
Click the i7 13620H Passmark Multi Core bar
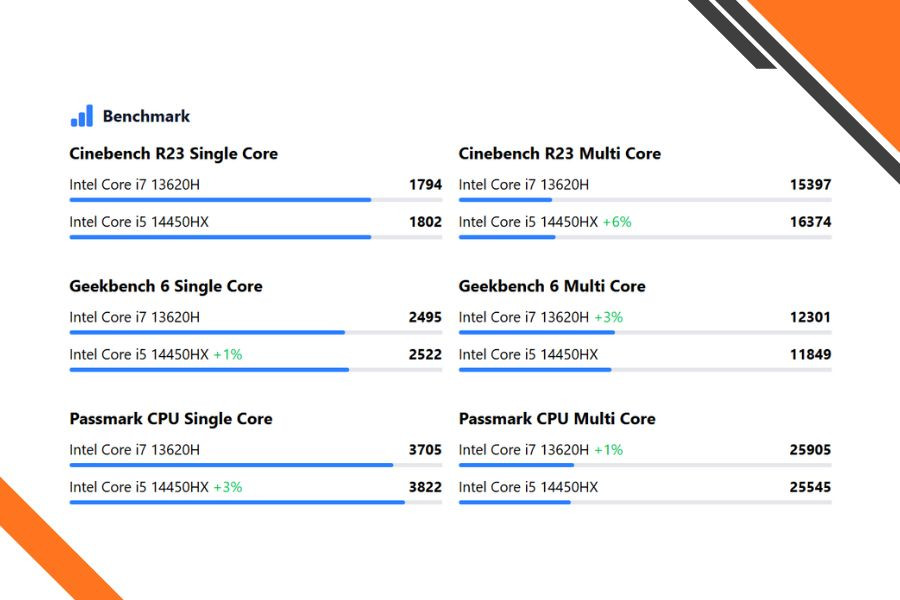[516, 465]
